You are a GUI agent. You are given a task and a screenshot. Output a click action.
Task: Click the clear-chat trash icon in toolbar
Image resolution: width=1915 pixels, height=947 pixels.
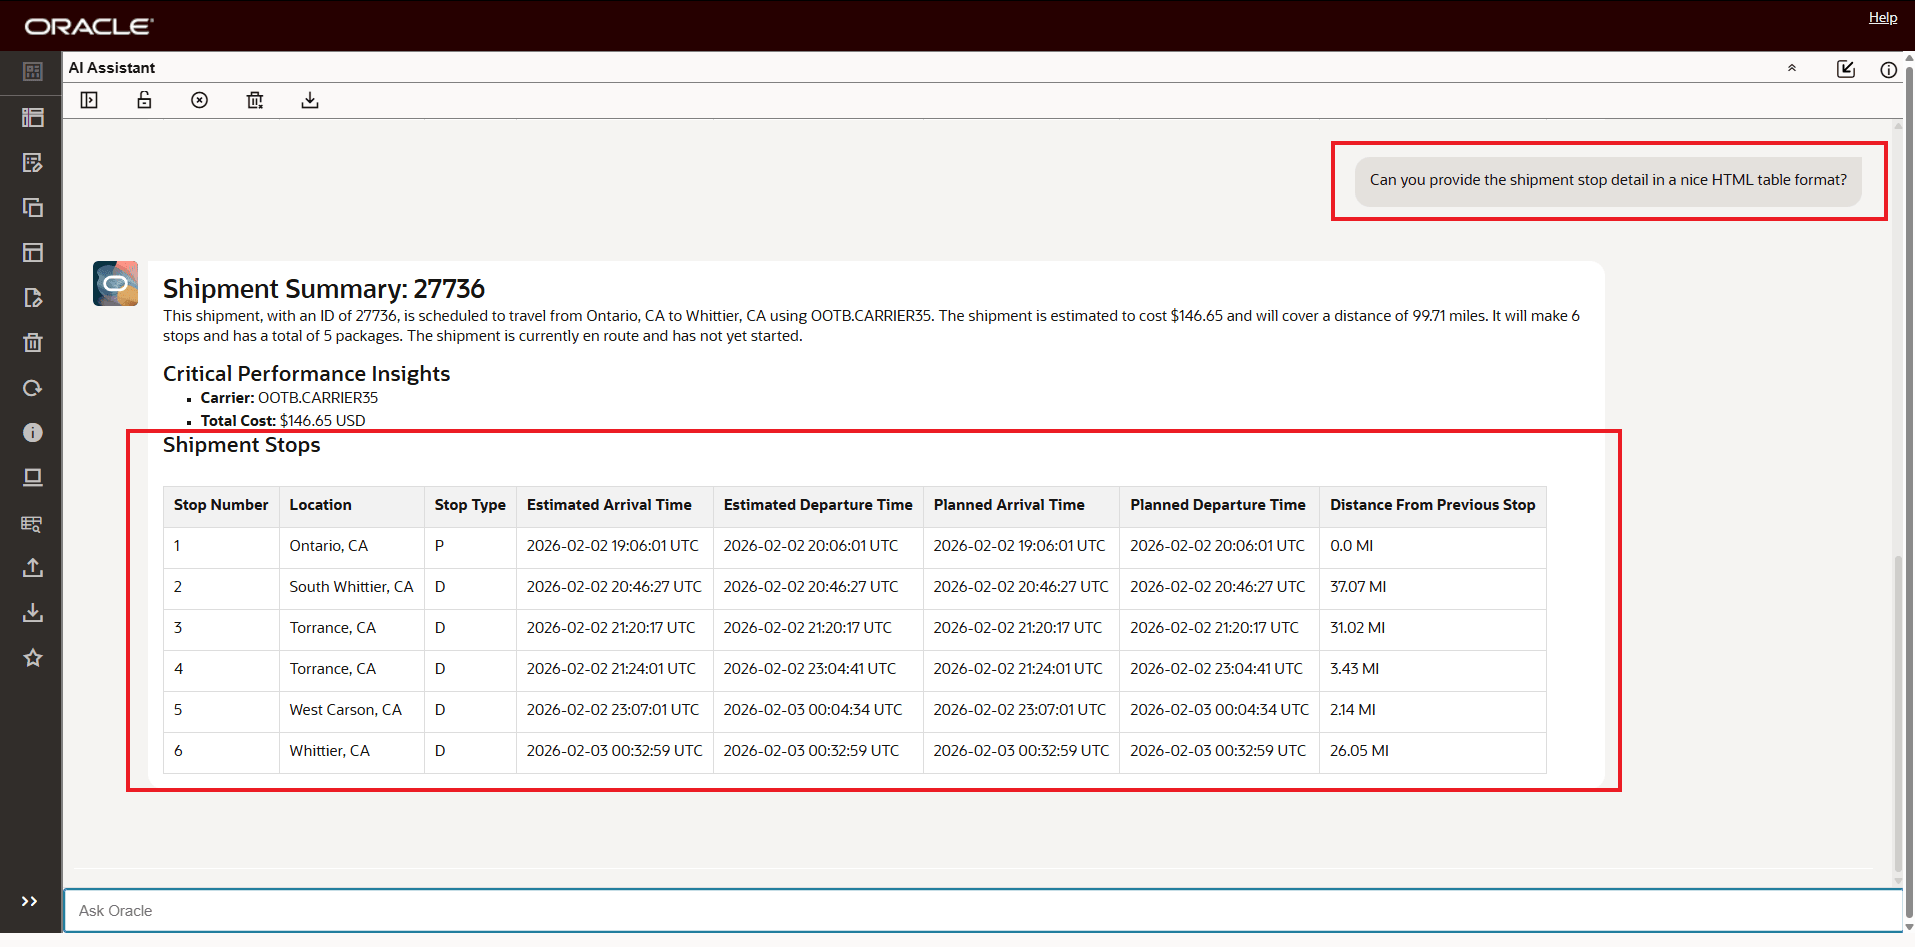tap(255, 100)
